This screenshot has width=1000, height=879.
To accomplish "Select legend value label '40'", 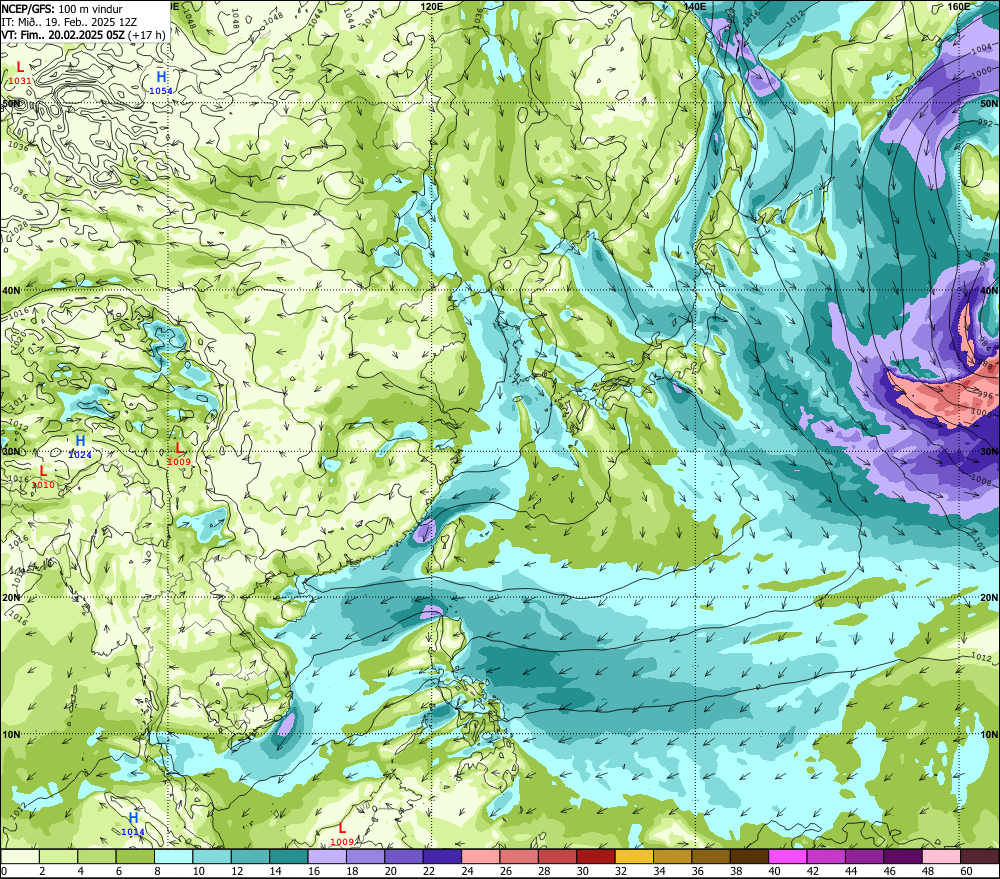I will click(x=775, y=871).
